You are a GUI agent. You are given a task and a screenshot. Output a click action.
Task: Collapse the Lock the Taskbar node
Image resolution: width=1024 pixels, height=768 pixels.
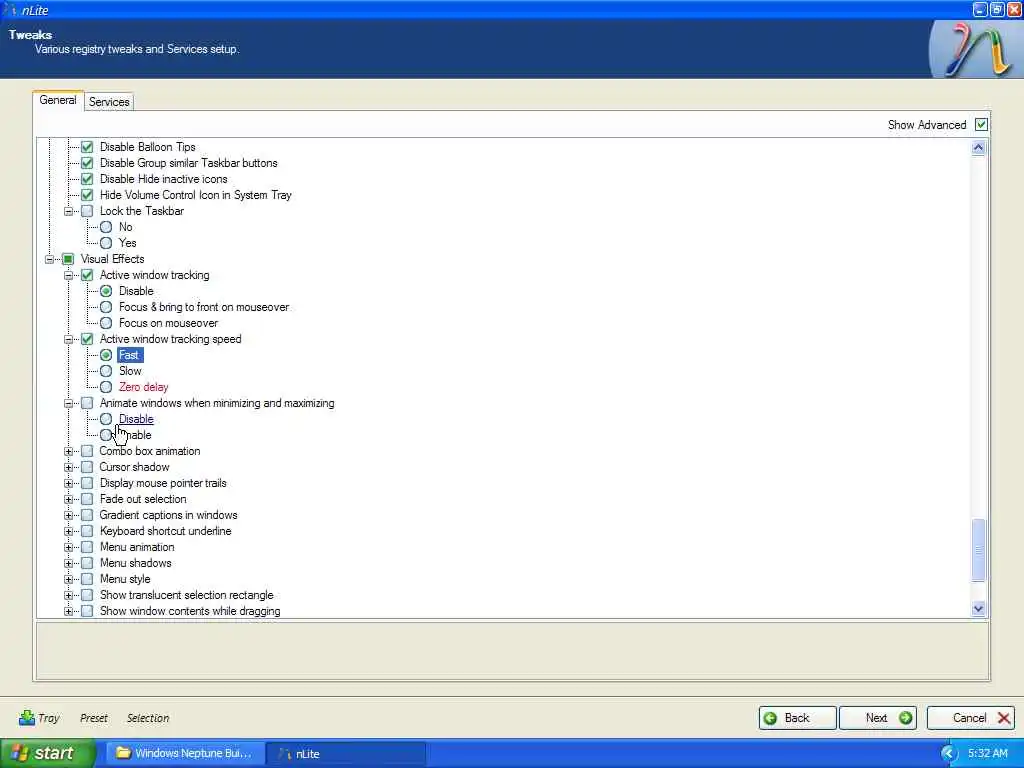[68, 211]
